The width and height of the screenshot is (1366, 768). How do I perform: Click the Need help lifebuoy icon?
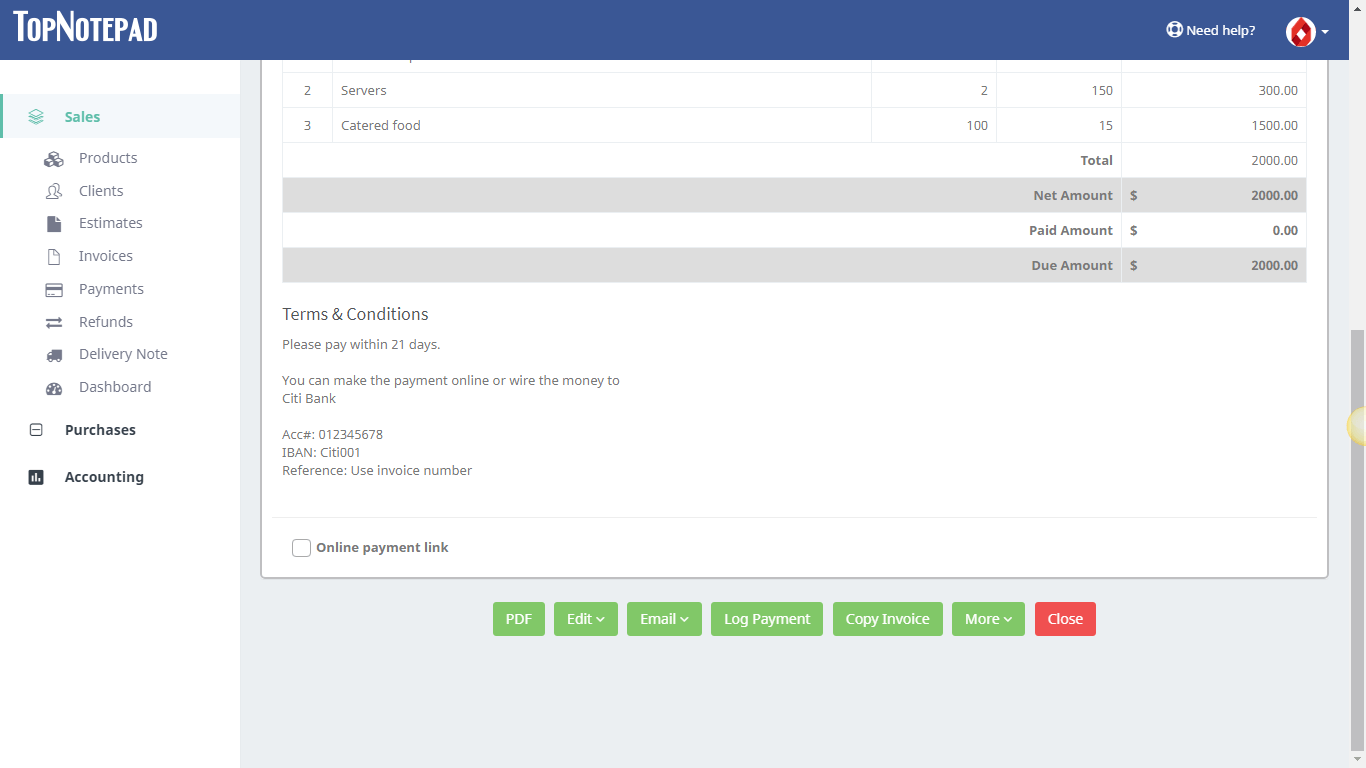point(1174,30)
